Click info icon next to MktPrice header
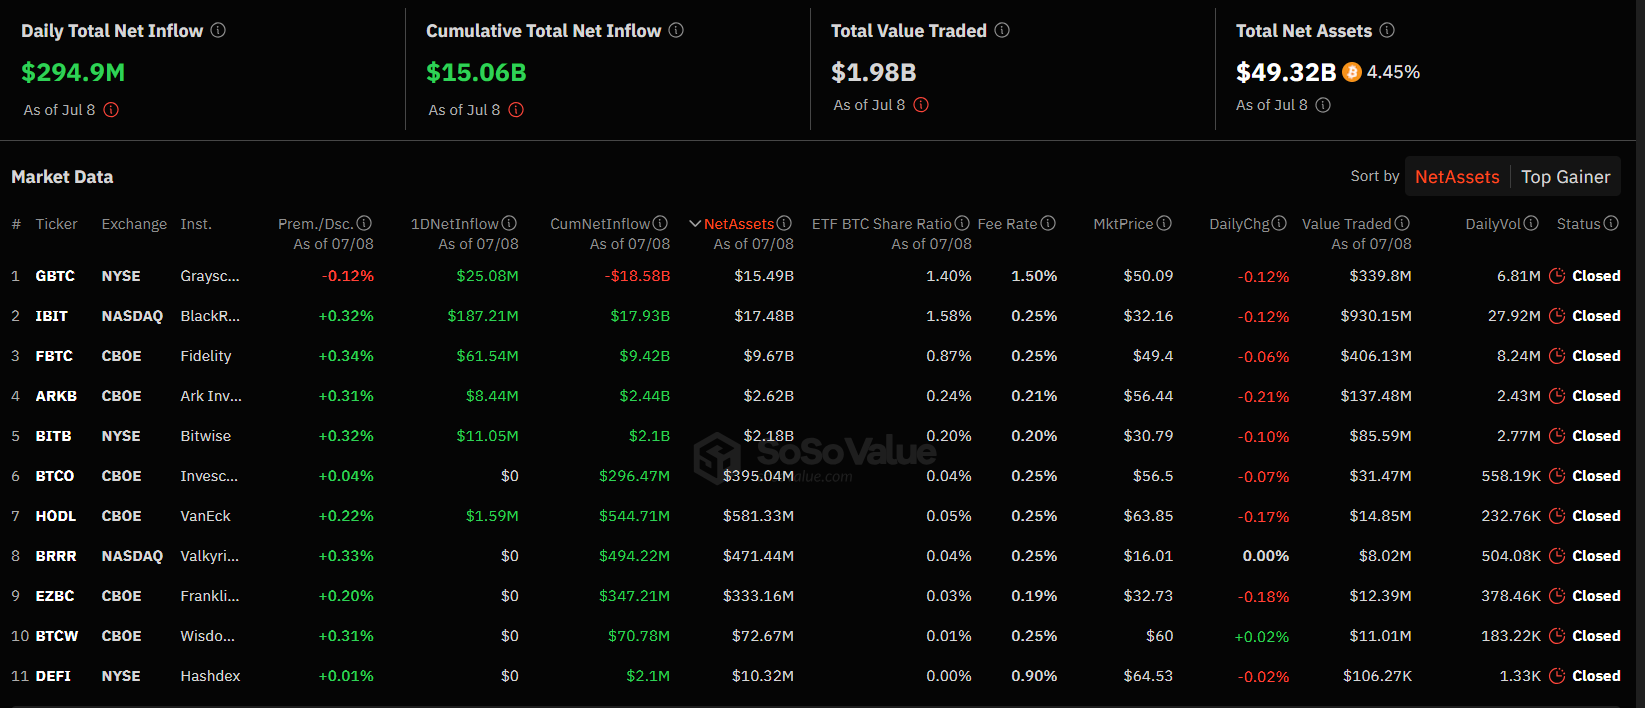This screenshot has height=708, width=1645. click(x=1164, y=223)
